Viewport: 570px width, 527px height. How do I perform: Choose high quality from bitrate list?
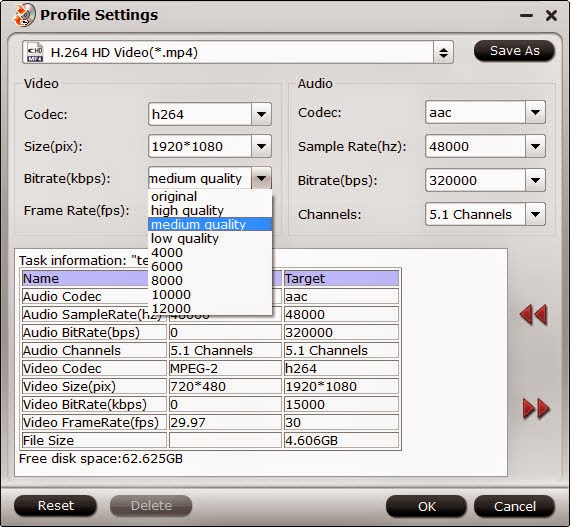pos(210,210)
